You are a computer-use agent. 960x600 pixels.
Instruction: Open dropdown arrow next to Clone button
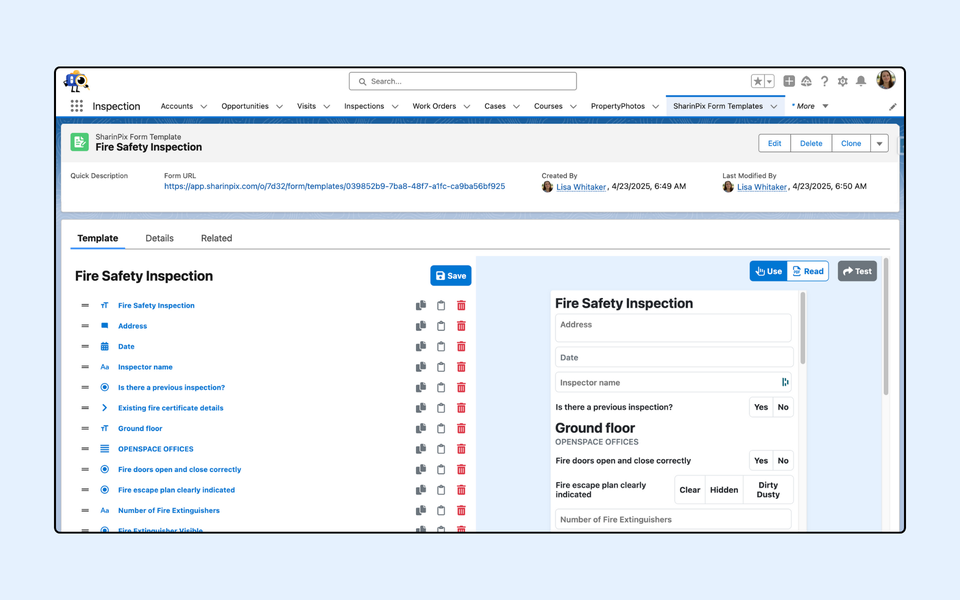(880, 143)
